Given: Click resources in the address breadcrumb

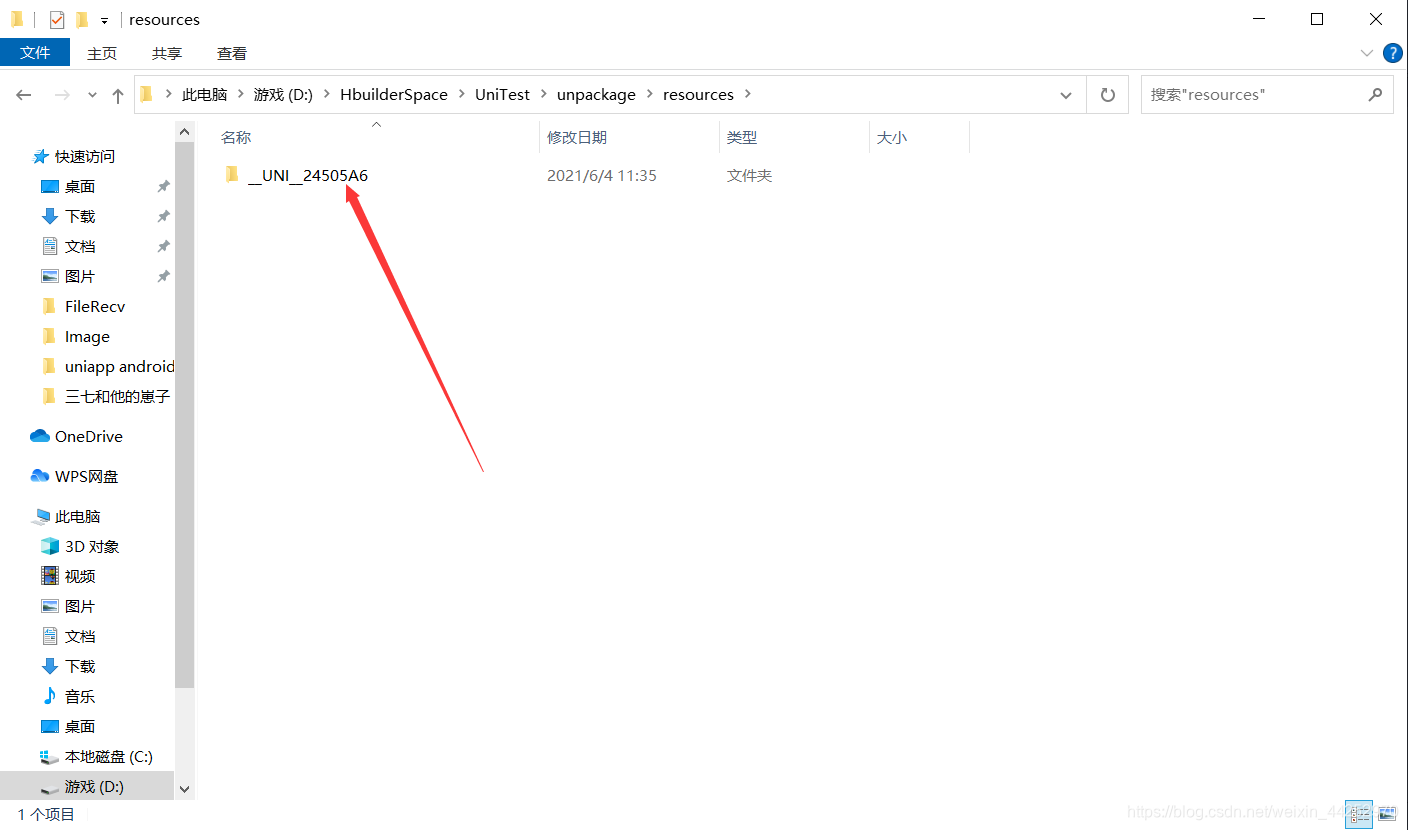Looking at the screenshot, I should coord(698,94).
